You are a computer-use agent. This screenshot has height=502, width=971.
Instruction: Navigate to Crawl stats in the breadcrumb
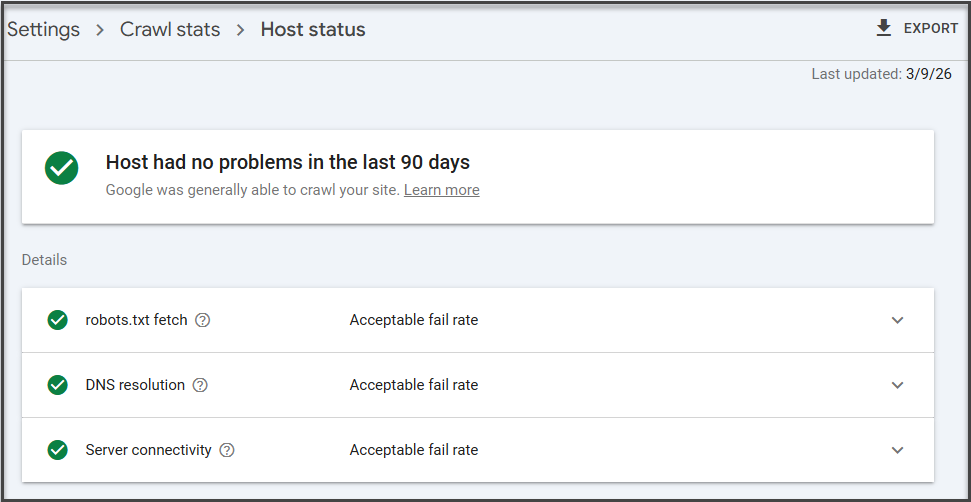(170, 29)
